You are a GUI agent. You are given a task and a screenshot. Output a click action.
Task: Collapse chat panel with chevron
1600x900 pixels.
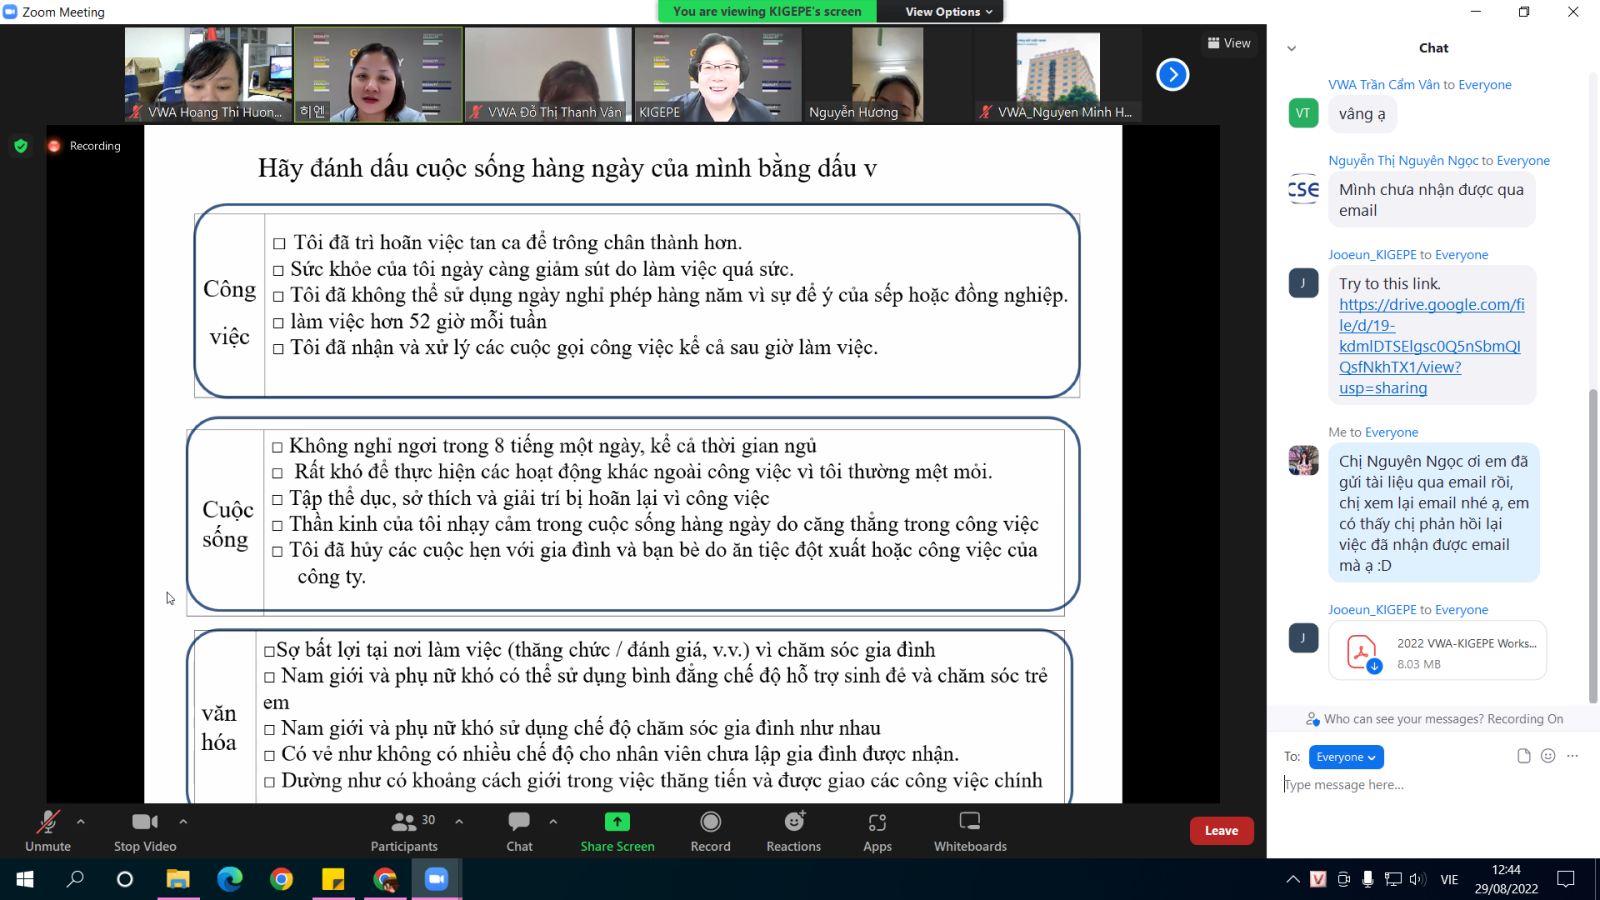tap(1291, 48)
